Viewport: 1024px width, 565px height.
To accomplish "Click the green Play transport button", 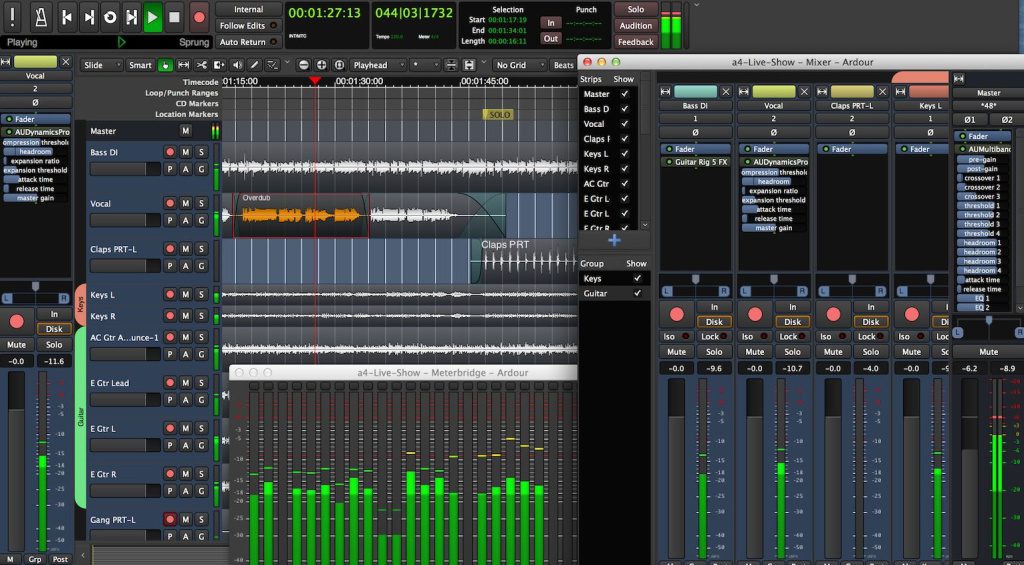I will click(153, 17).
